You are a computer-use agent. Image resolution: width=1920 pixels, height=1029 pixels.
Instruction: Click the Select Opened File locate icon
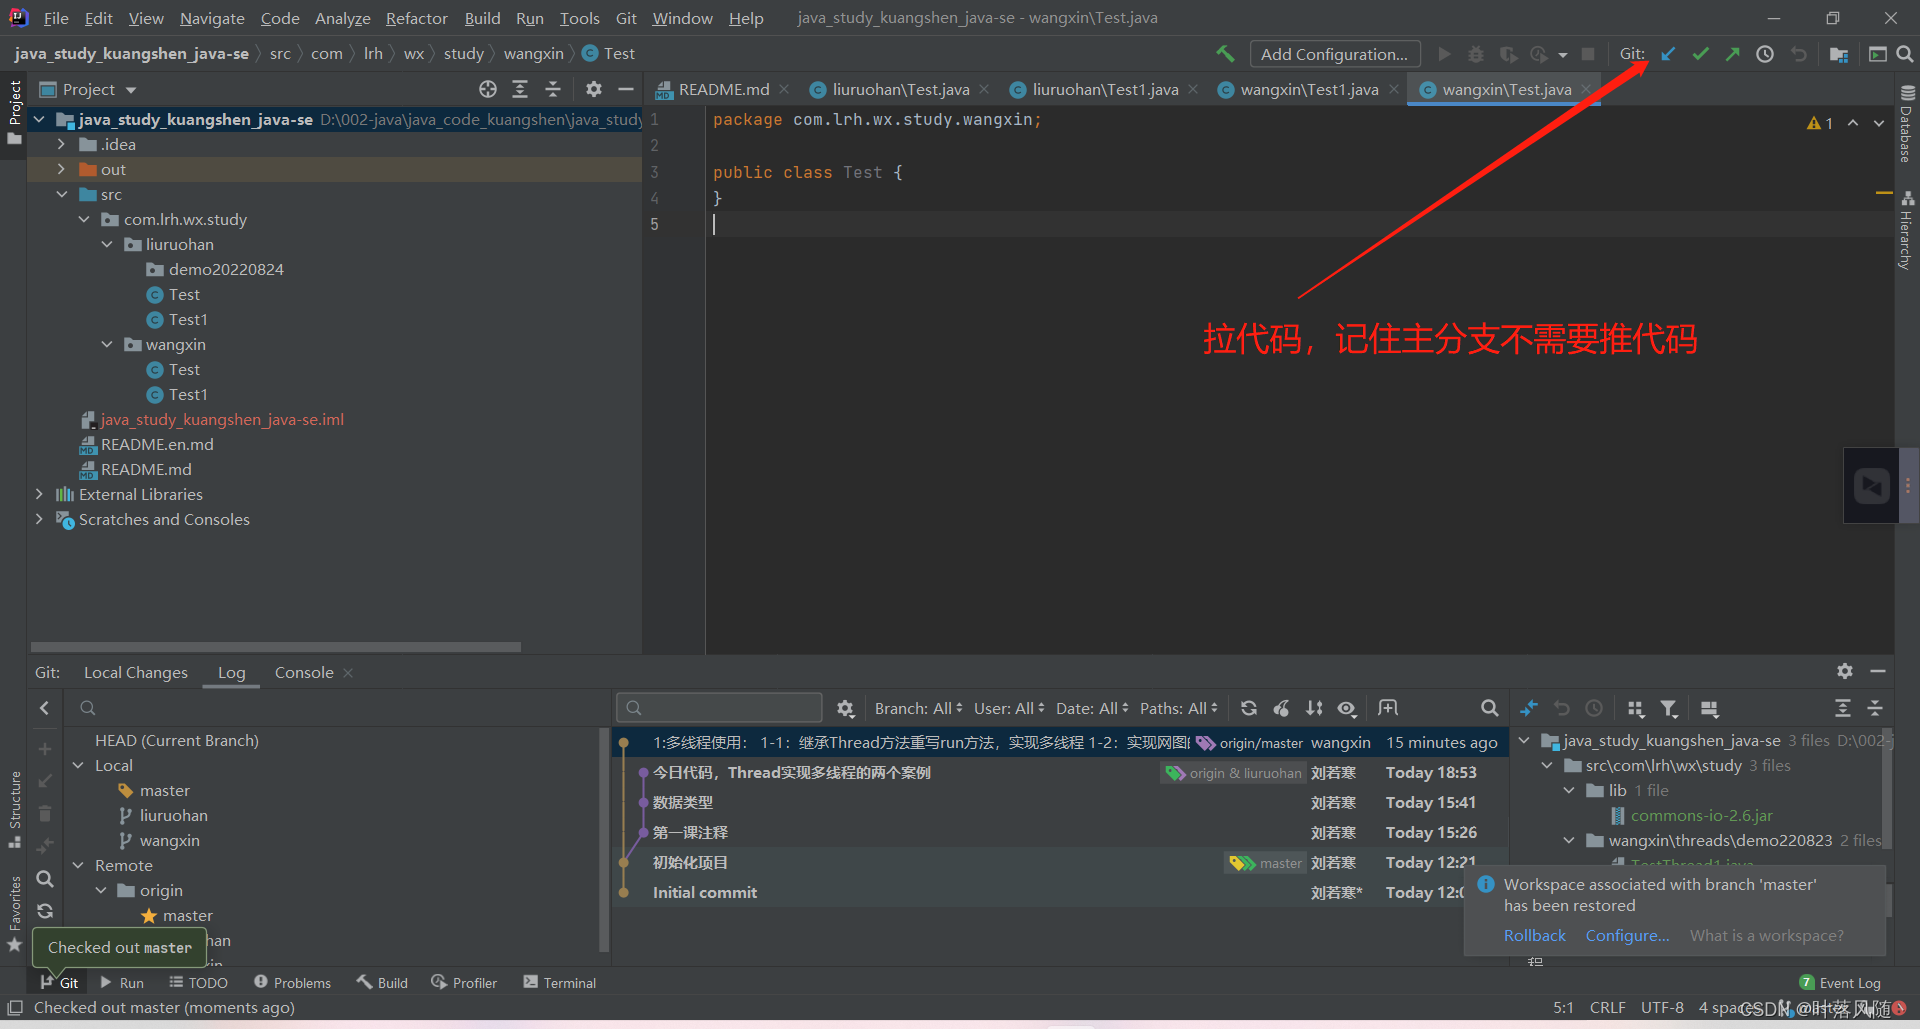pos(488,89)
